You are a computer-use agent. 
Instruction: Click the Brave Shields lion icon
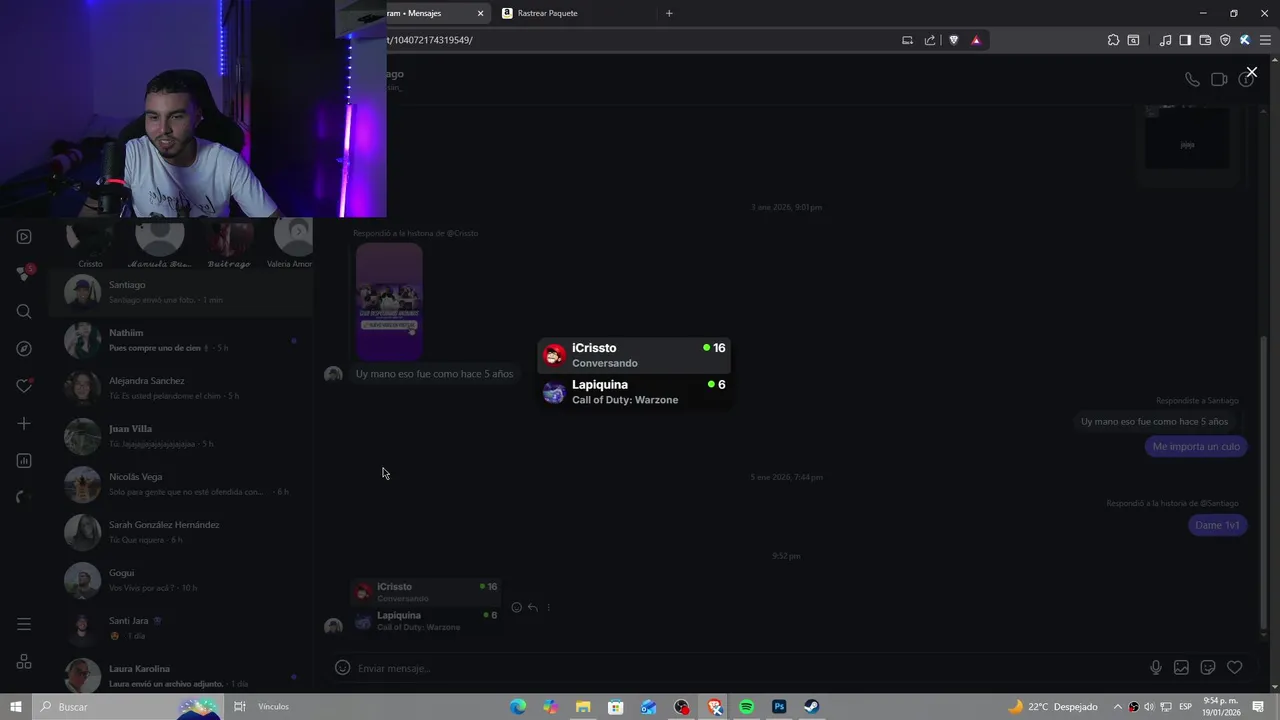pos(953,40)
